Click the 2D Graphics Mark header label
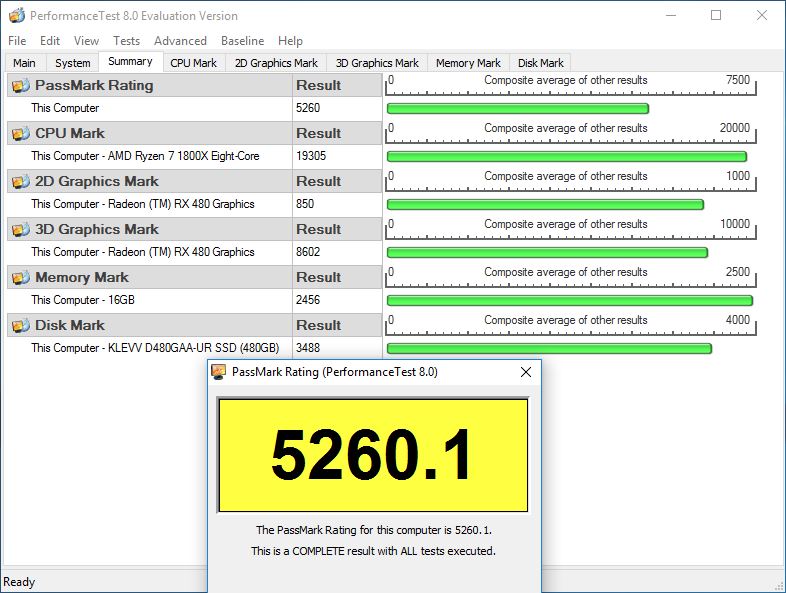Image resolution: width=786 pixels, height=593 pixels. pos(97,181)
